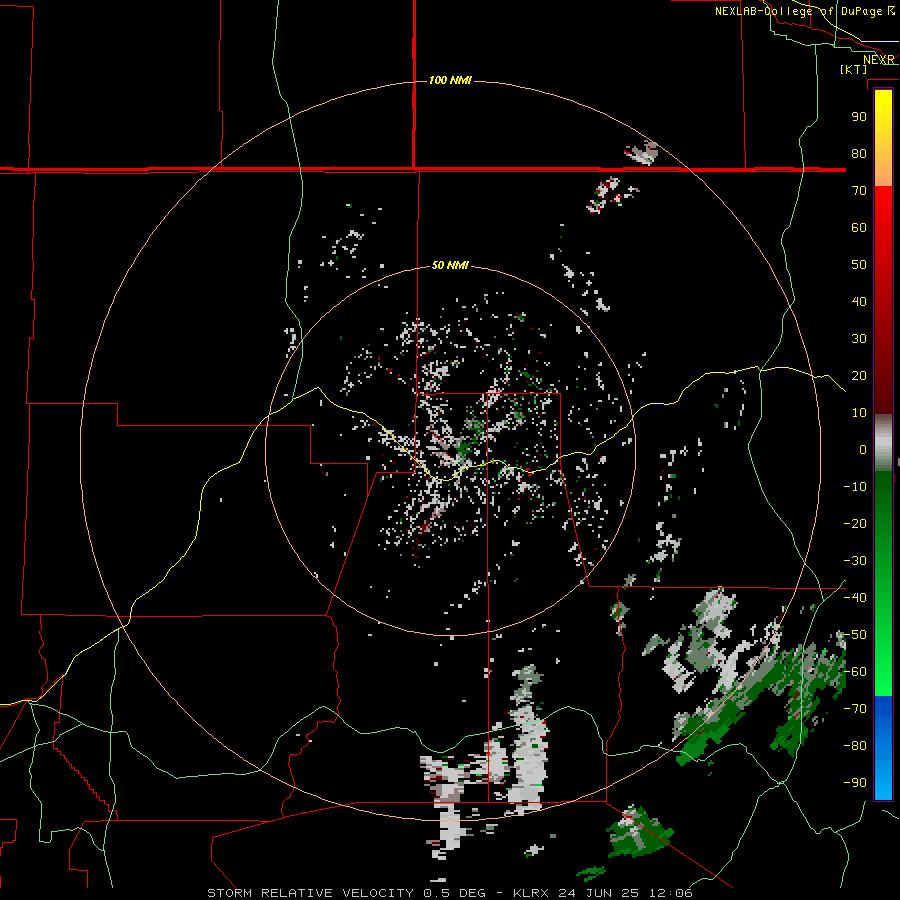This screenshot has width=900, height=900.
Task: Click the gray zero-velocity segment of color bar
Action: tap(883, 443)
